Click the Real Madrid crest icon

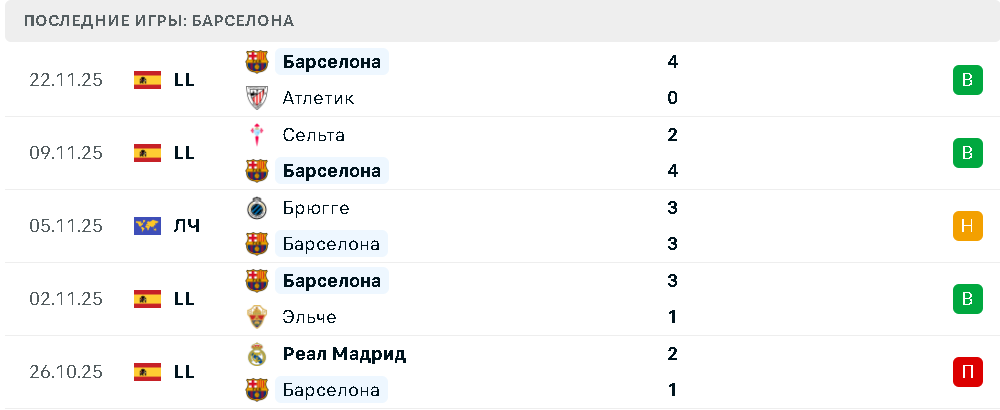[257, 354]
